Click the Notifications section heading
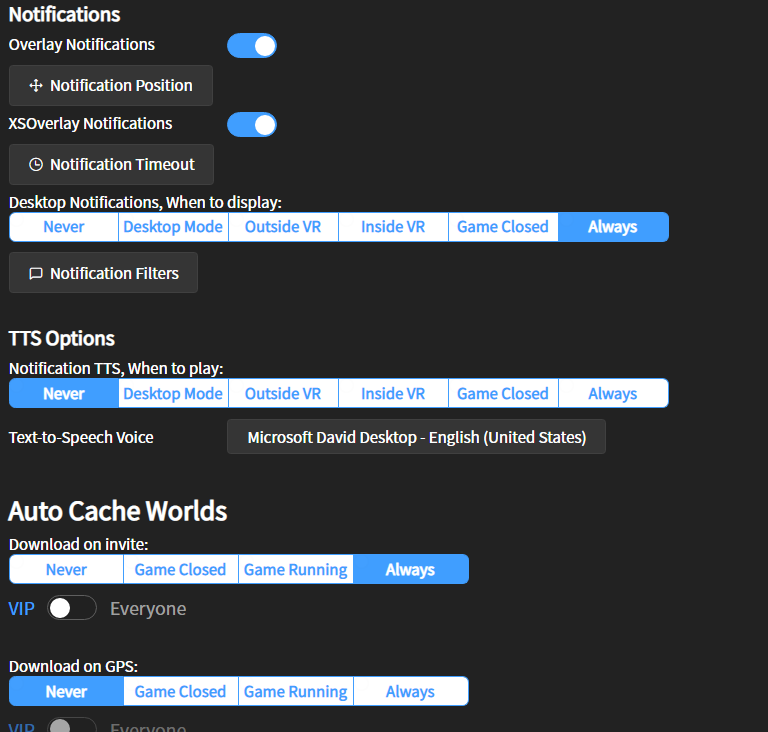 (x=65, y=15)
